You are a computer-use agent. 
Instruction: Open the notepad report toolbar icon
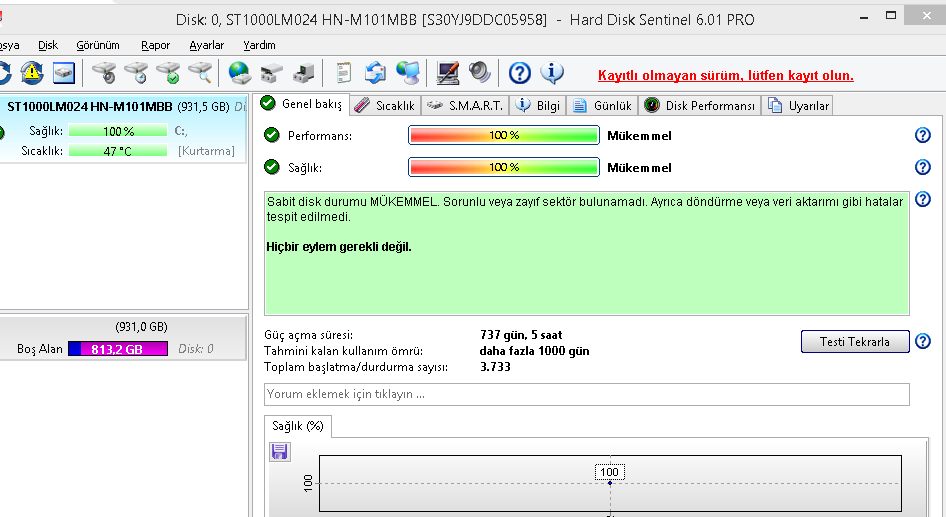(x=343, y=73)
